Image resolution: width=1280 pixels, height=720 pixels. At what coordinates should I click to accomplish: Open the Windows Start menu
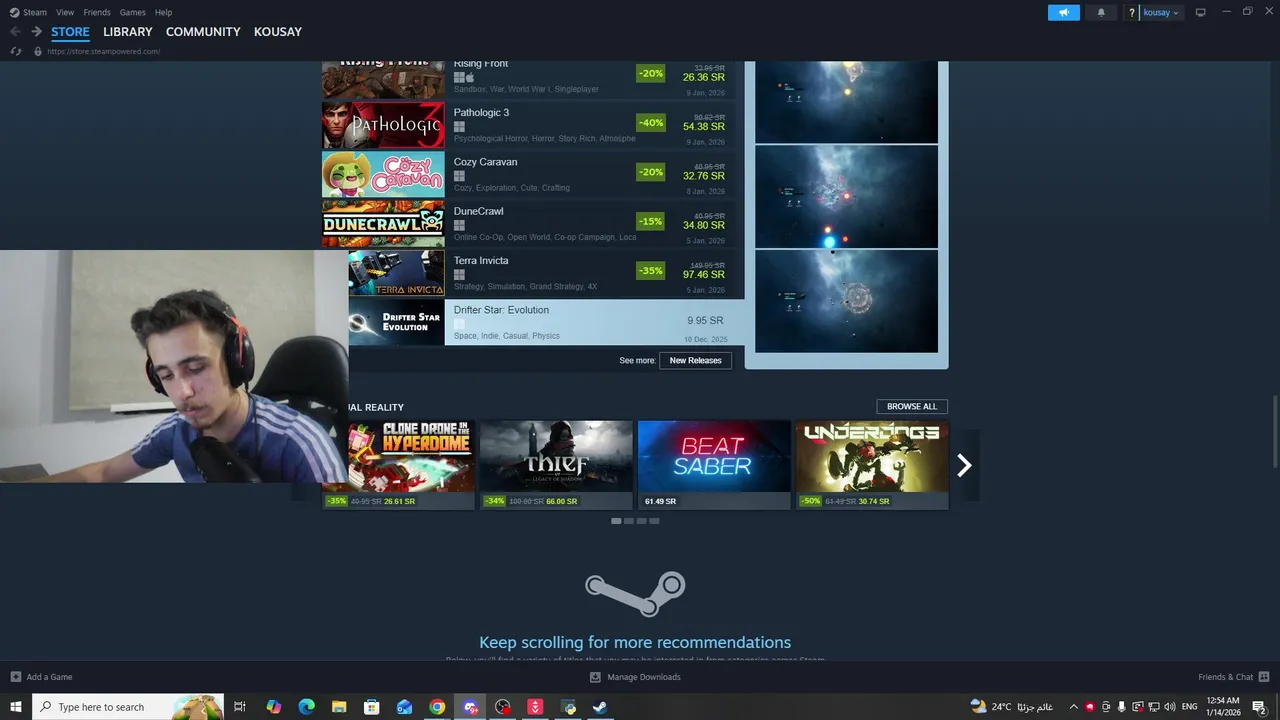click(15, 707)
